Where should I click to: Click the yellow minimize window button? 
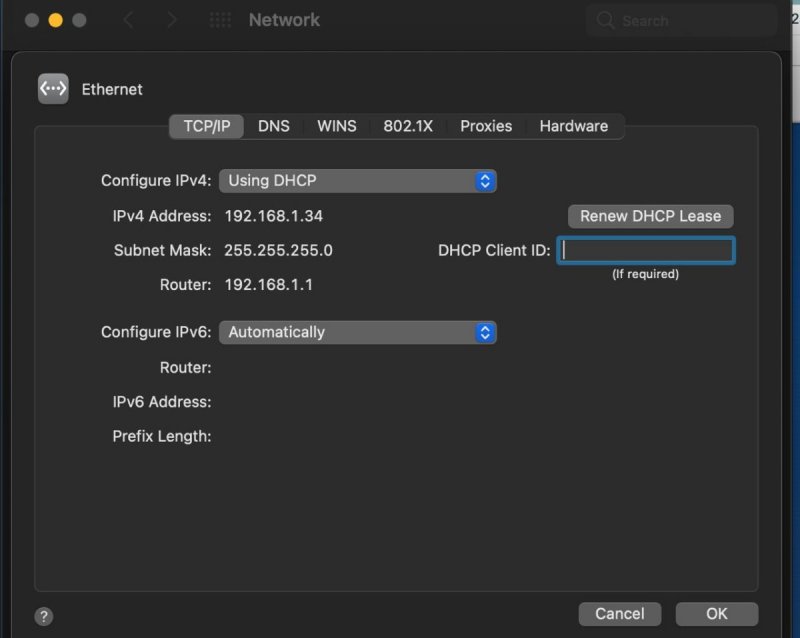click(x=56, y=20)
